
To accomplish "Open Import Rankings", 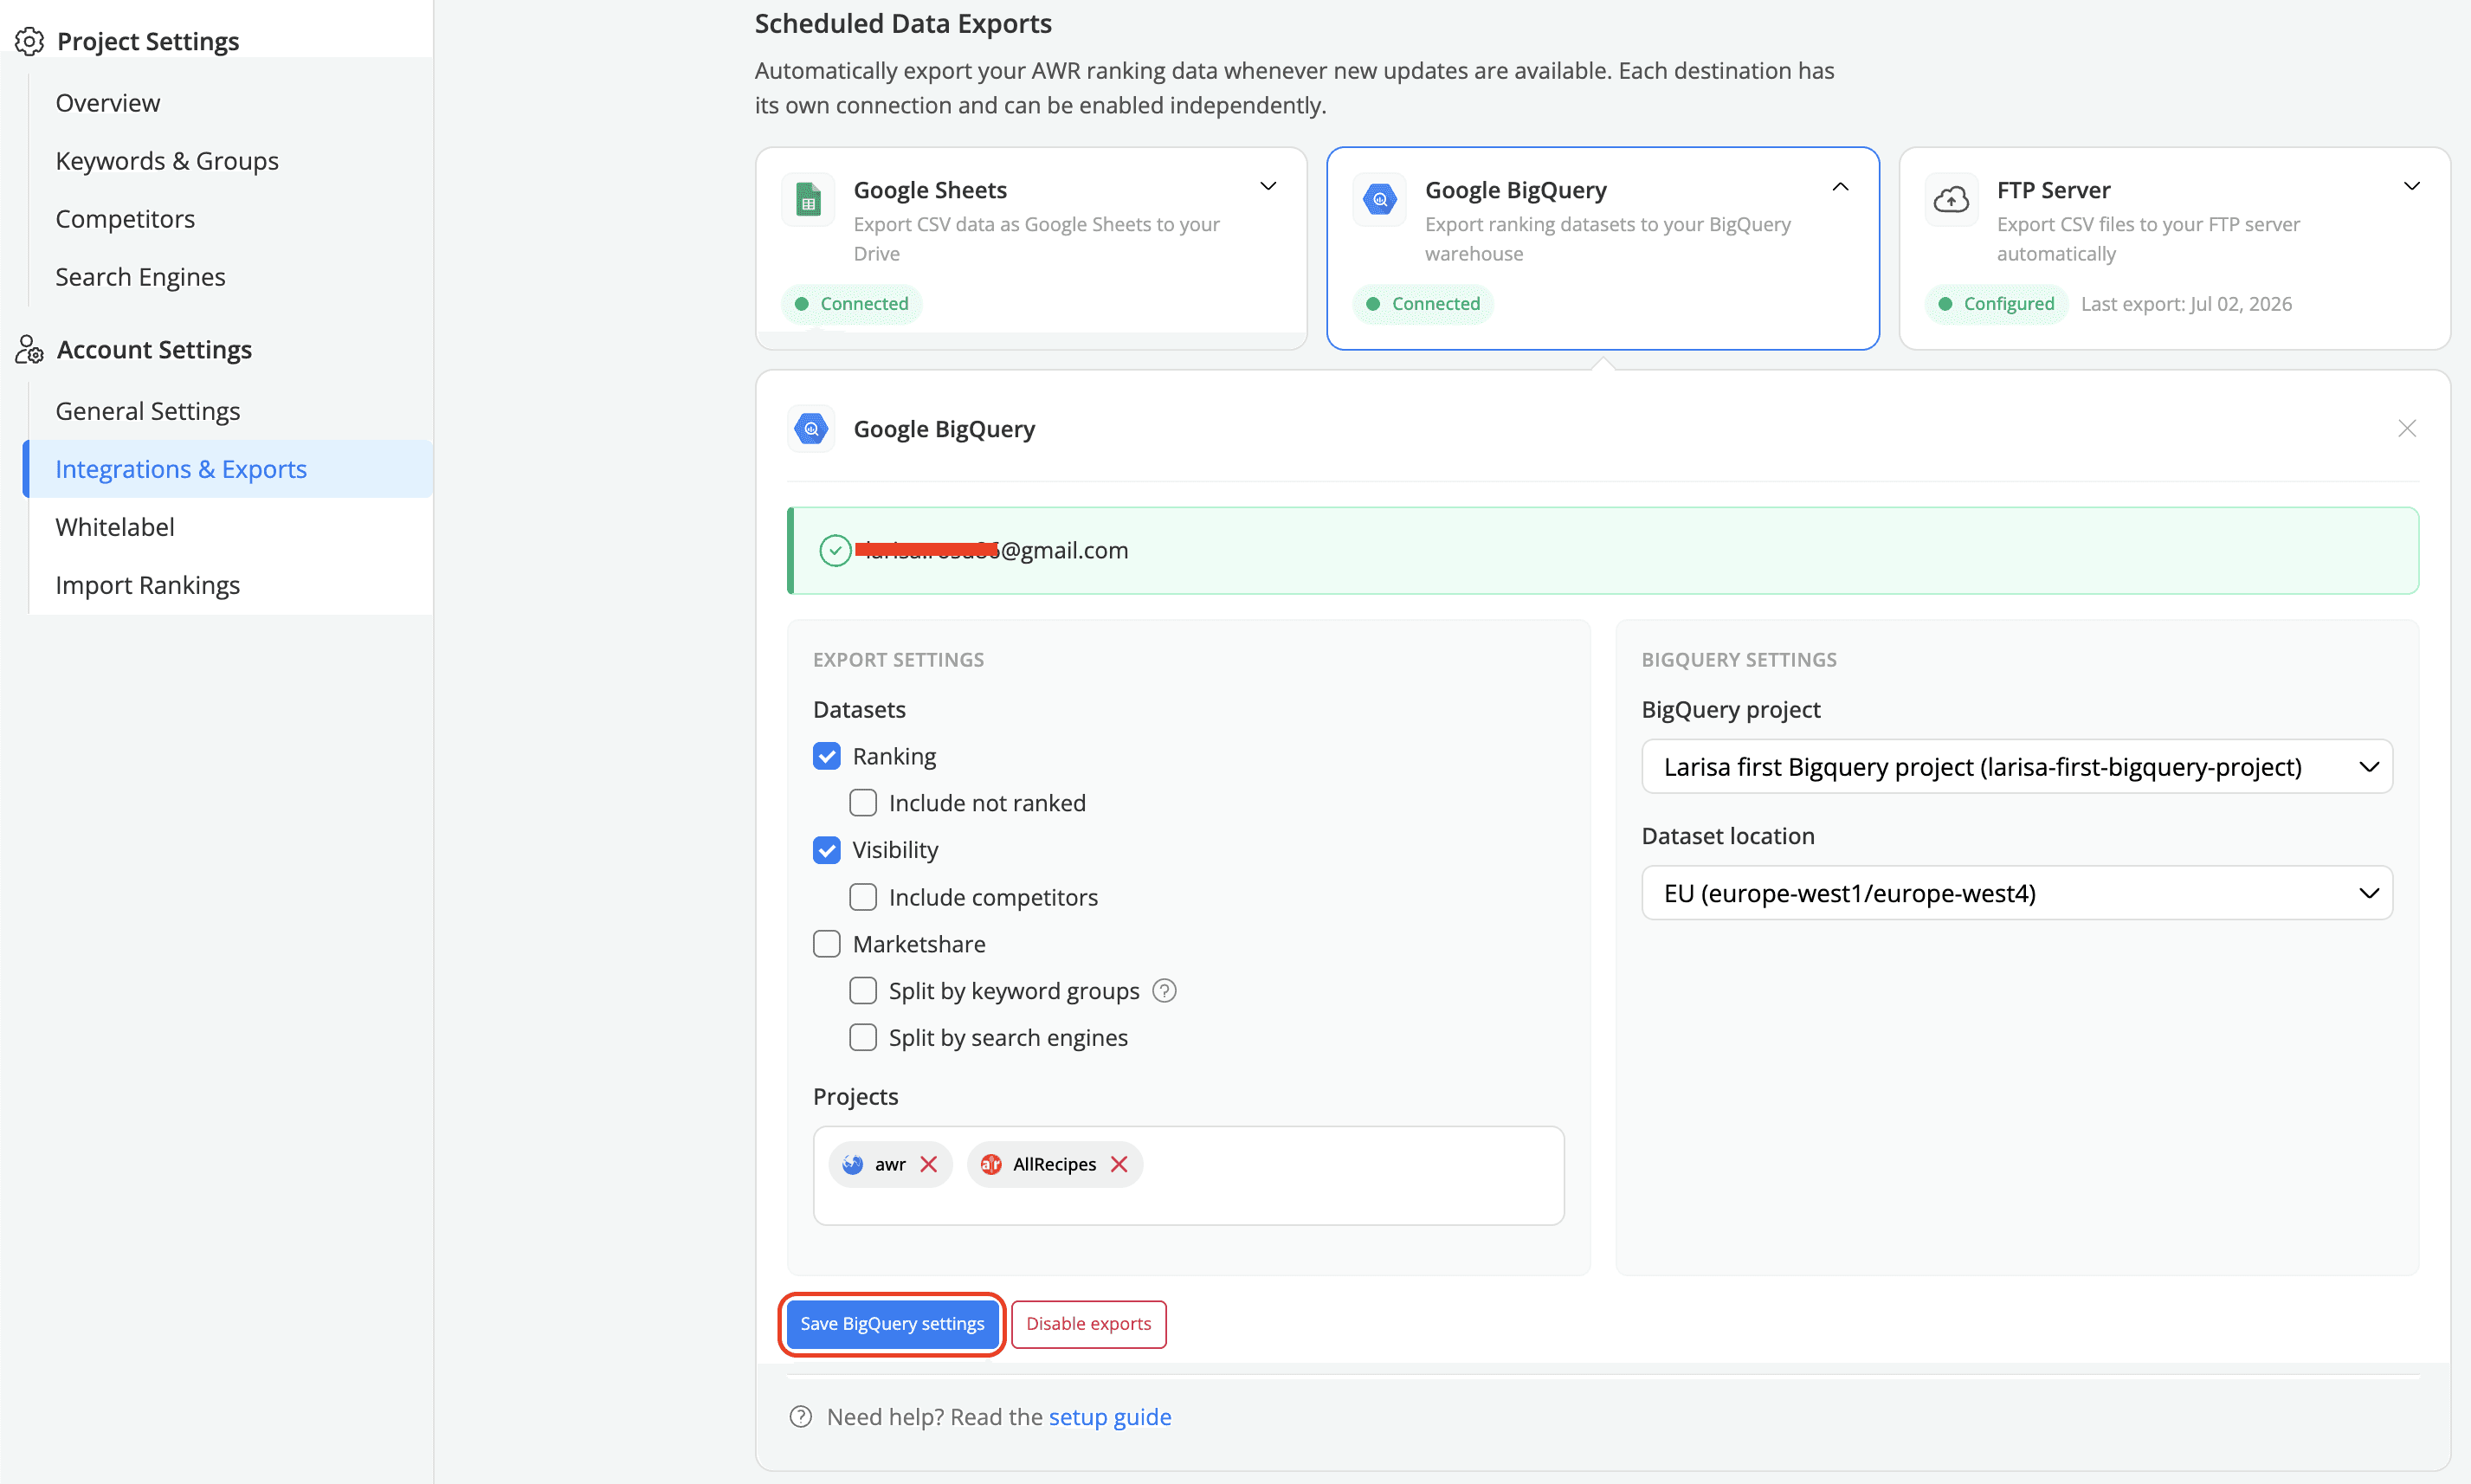I will coord(148,585).
